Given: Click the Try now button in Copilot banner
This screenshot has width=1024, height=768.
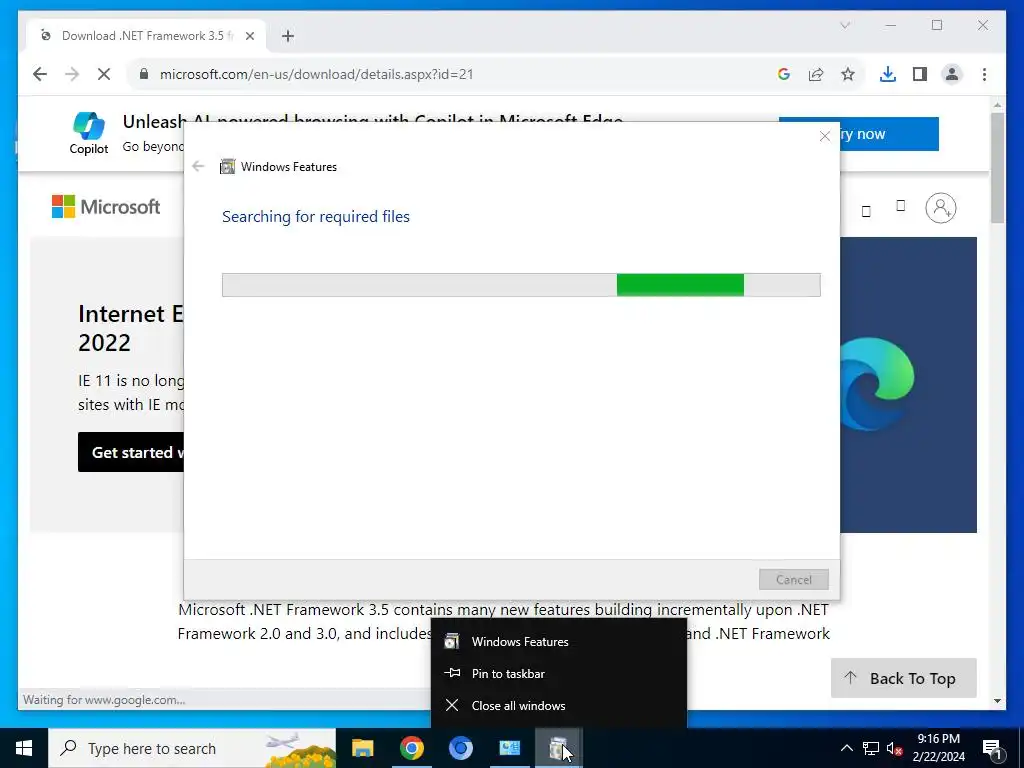Looking at the screenshot, I should (889, 134).
